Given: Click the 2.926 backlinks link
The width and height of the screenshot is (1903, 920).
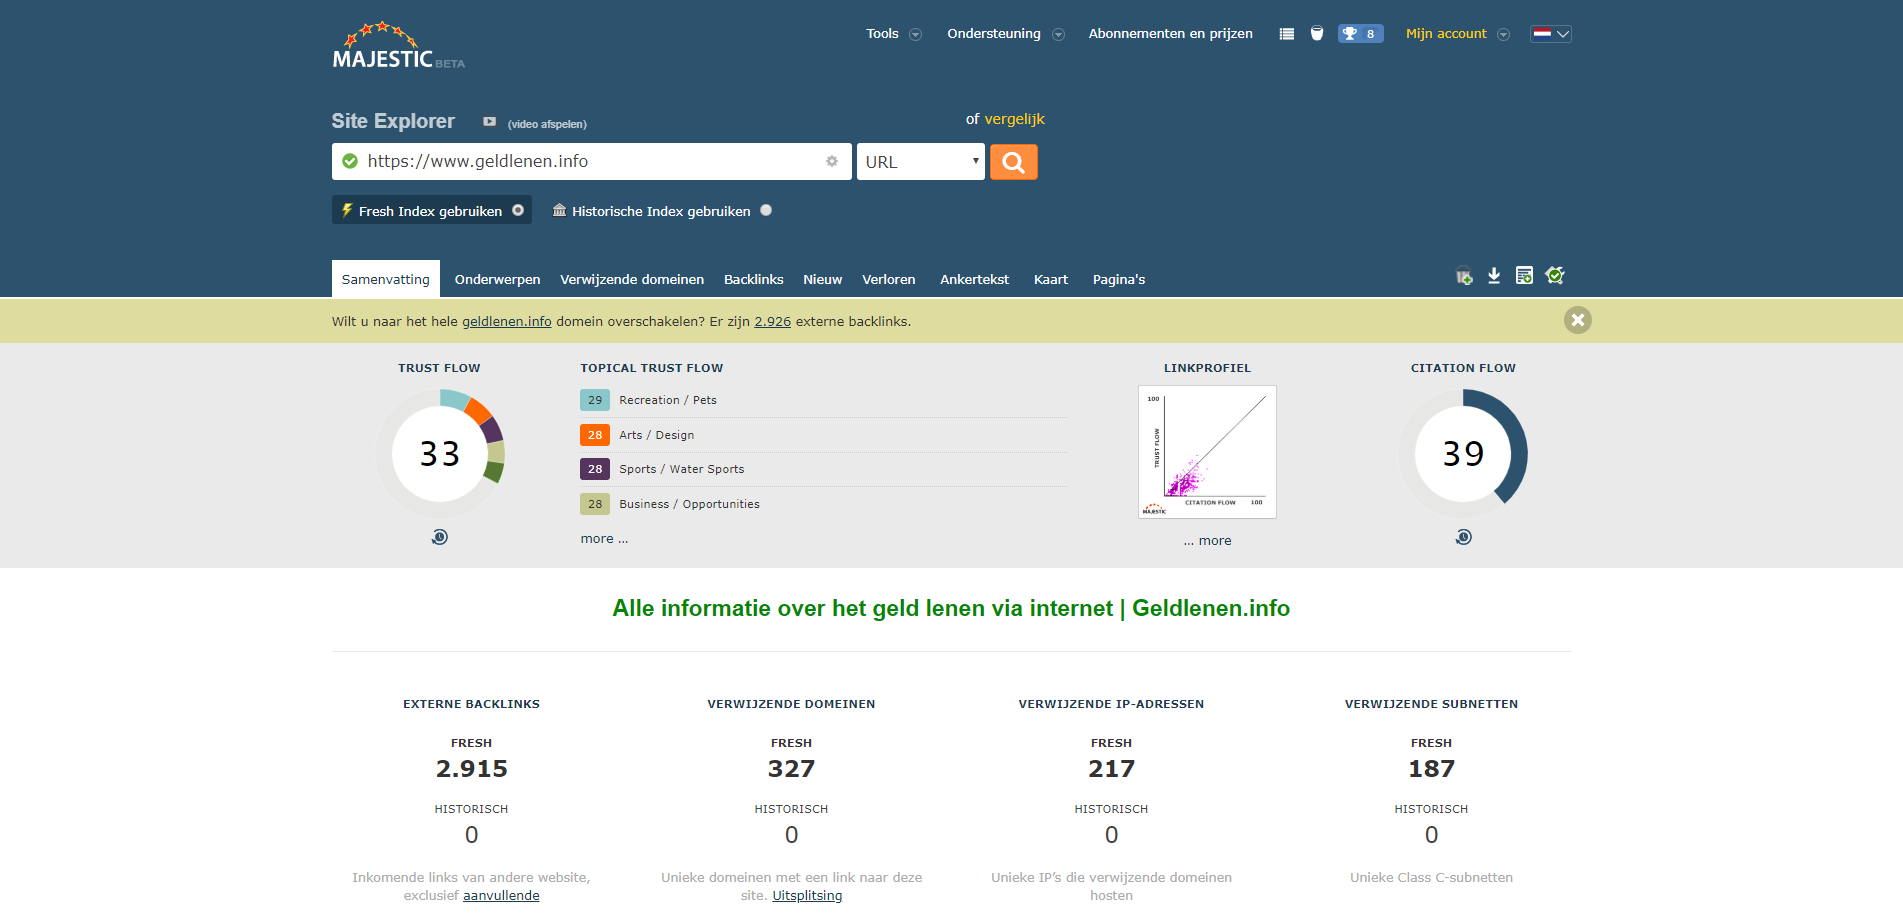Looking at the screenshot, I should tap(773, 322).
